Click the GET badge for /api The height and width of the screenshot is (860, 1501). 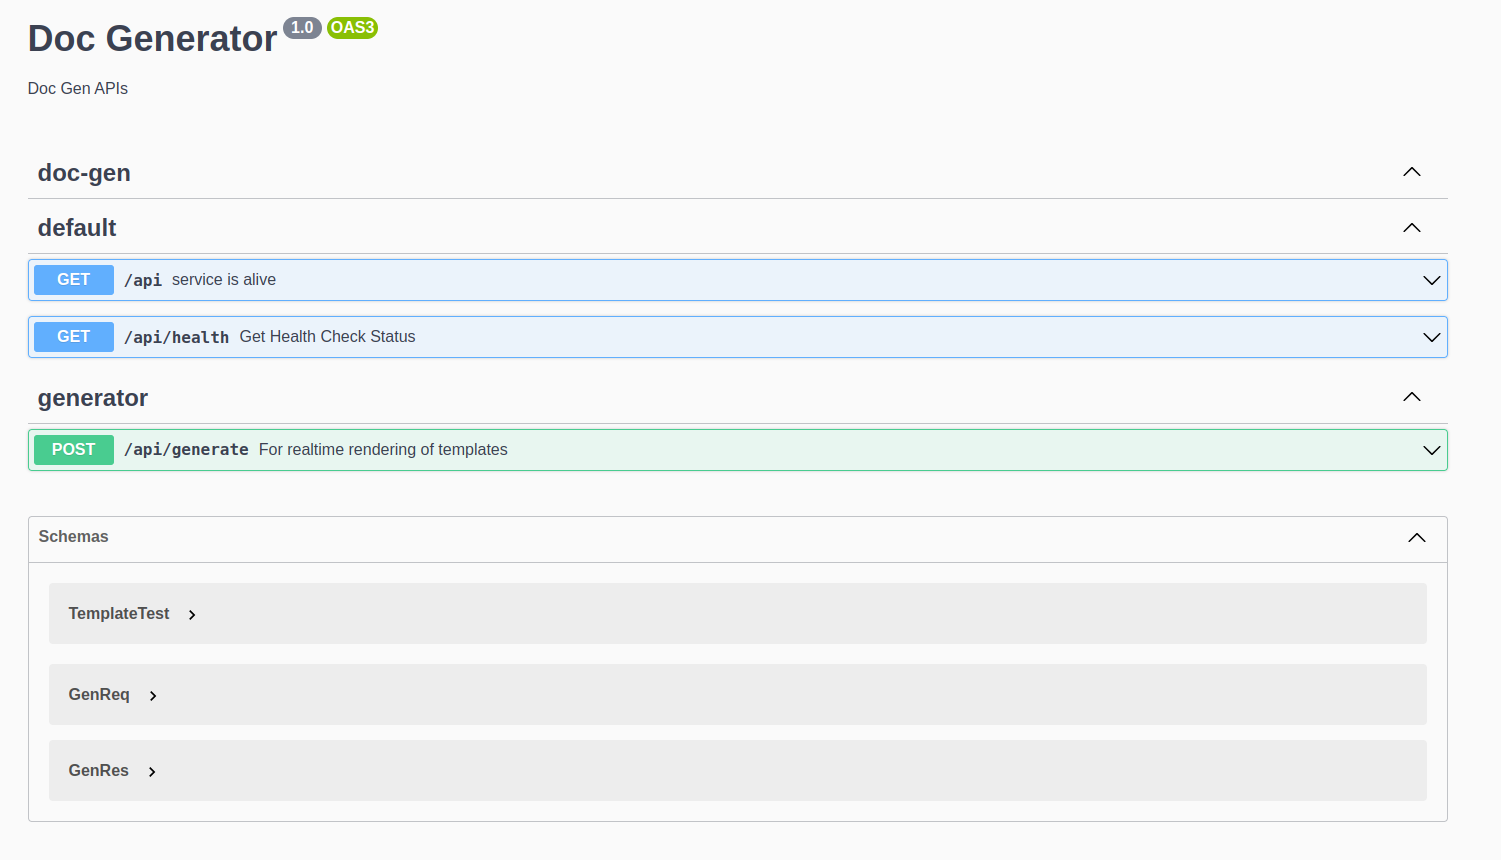74,280
